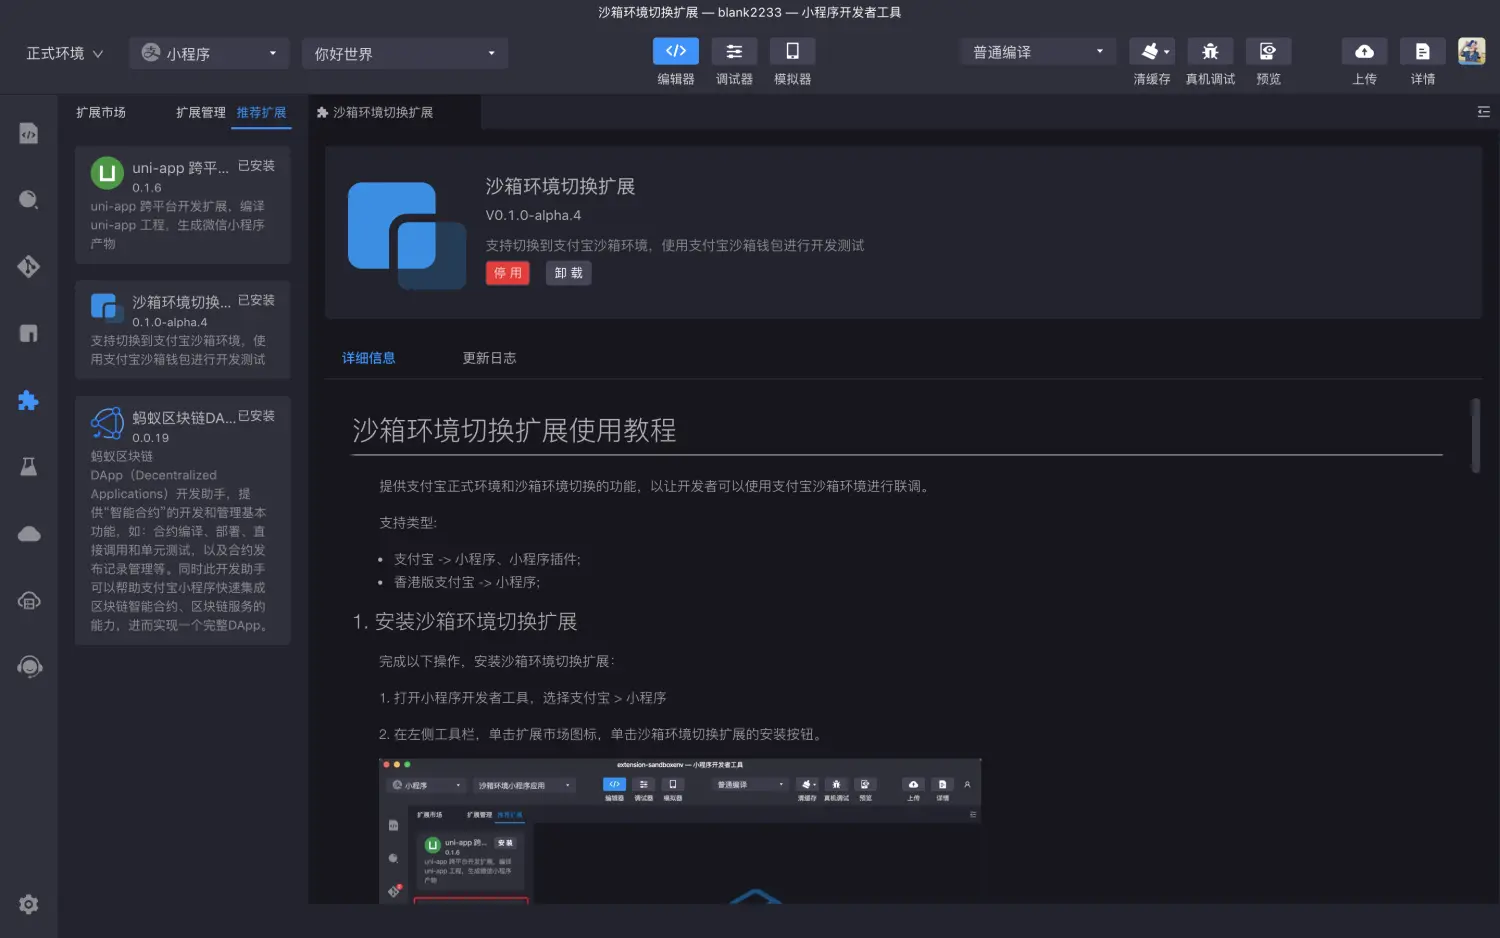Select the search icon in left sidebar

[x=29, y=199]
